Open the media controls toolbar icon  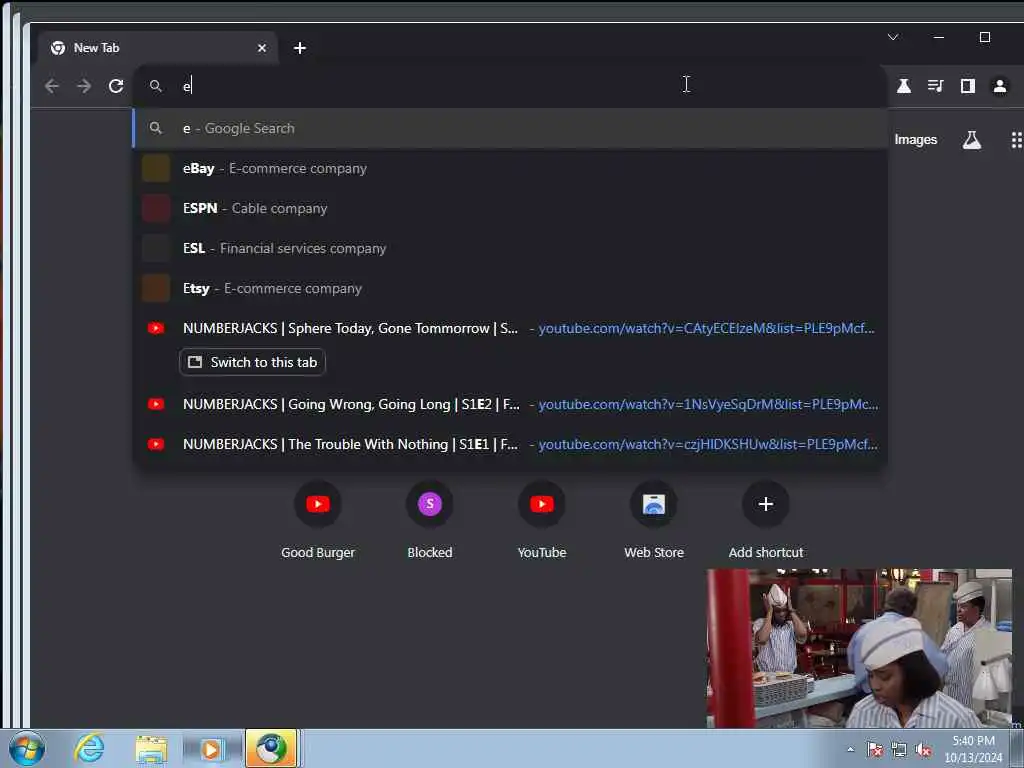(x=935, y=86)
